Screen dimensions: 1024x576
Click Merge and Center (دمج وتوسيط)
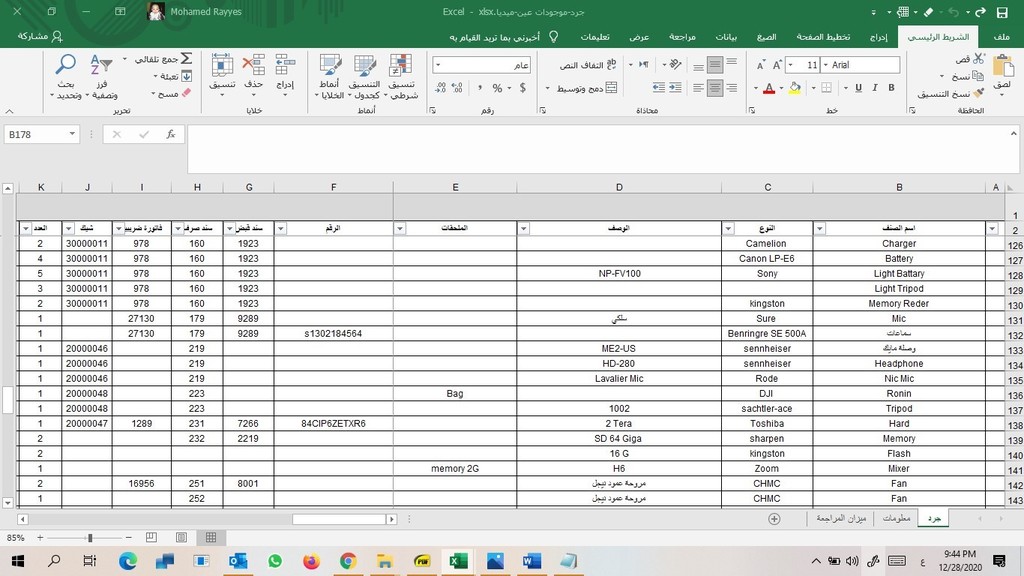click(586, 88)
